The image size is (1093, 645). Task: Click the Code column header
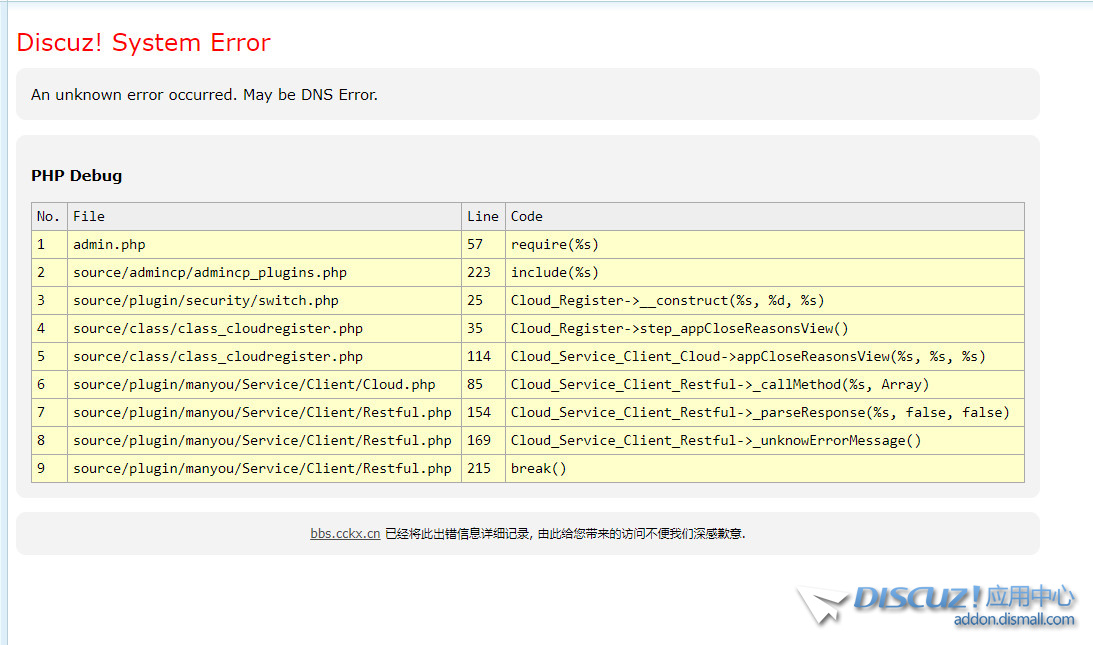(x=527, y=216)
